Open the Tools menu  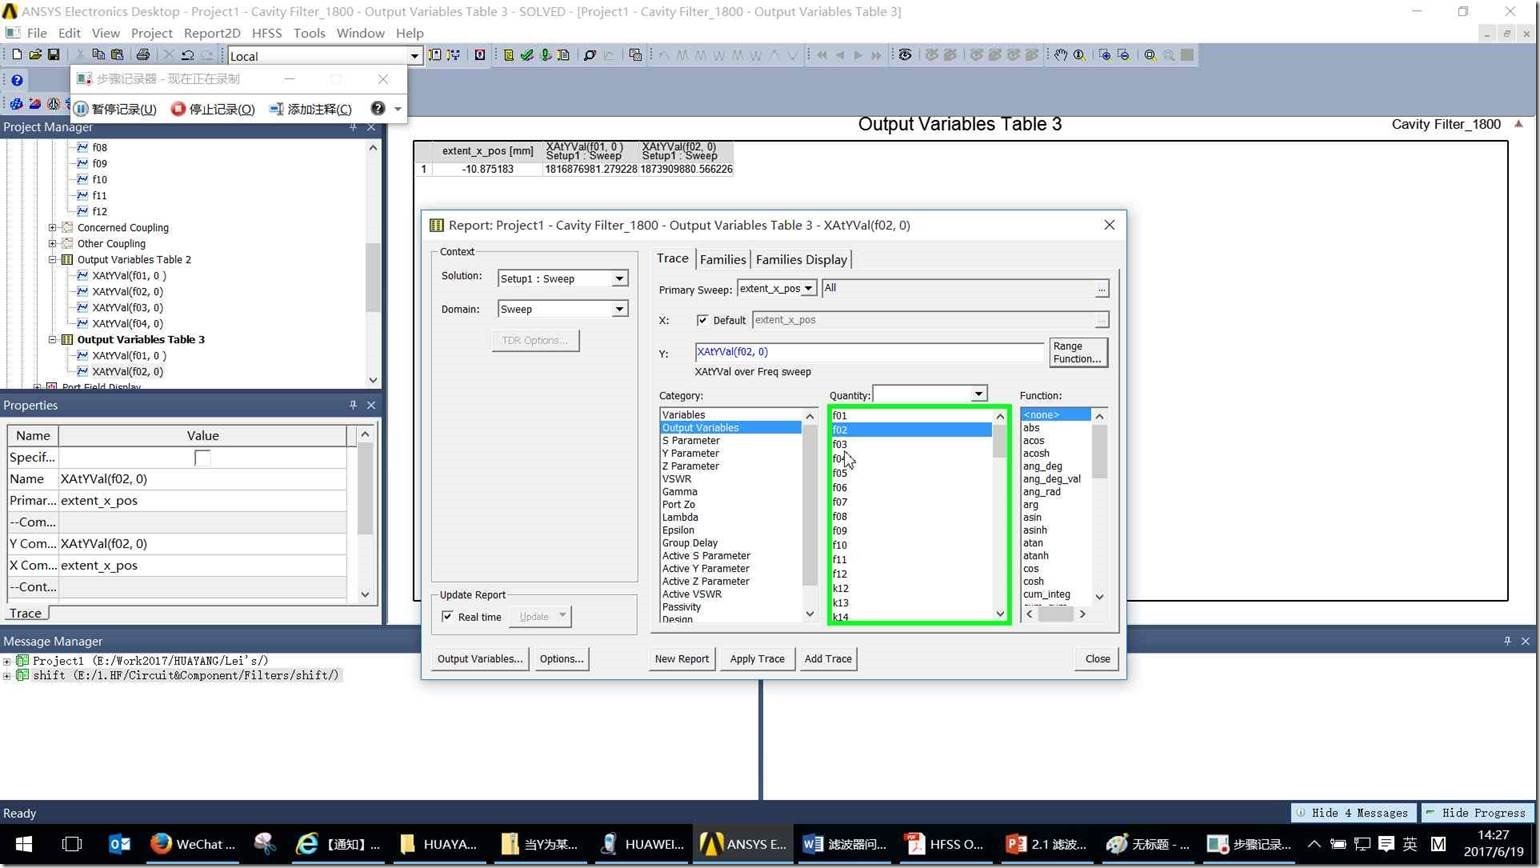click(309, 33)
